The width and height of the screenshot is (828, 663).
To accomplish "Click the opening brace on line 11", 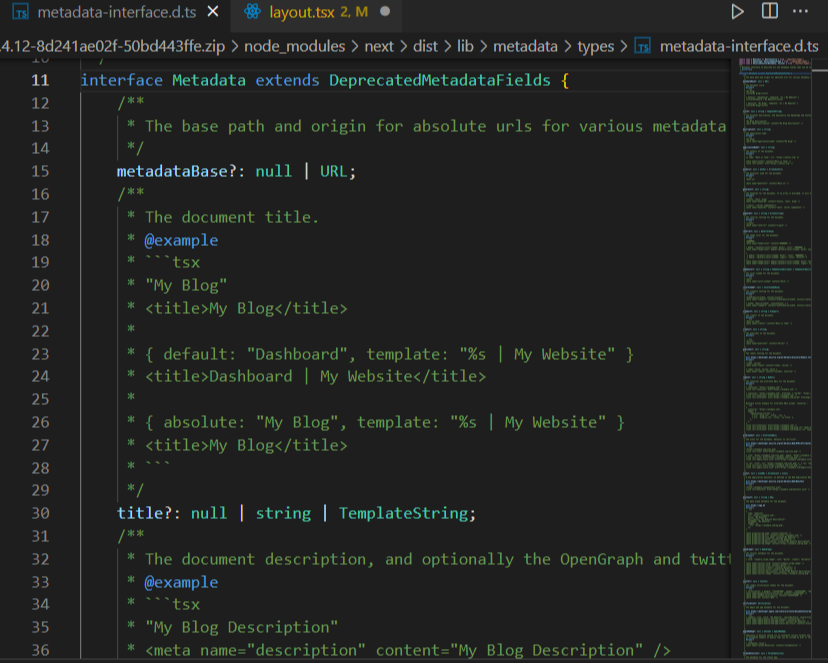I will pyautogui.click(x=565, y=81).
